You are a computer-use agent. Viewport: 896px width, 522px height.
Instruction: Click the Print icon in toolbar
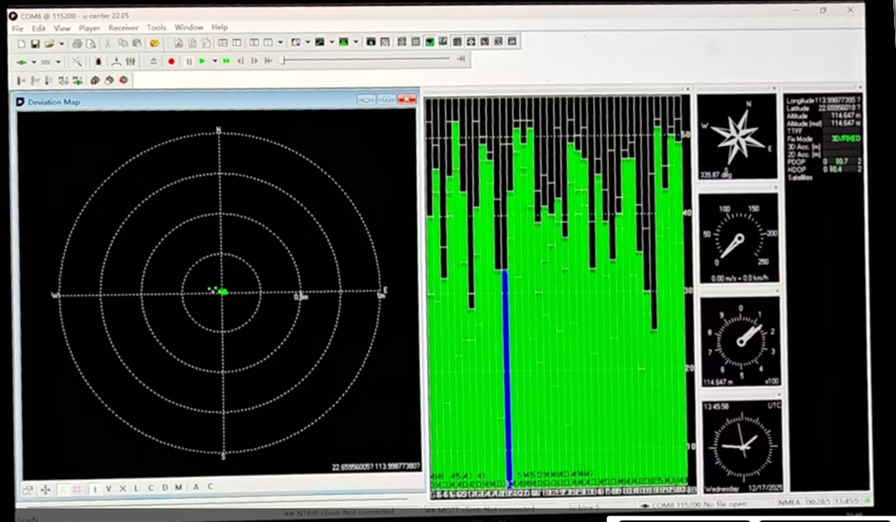click(x=77, y=43)
